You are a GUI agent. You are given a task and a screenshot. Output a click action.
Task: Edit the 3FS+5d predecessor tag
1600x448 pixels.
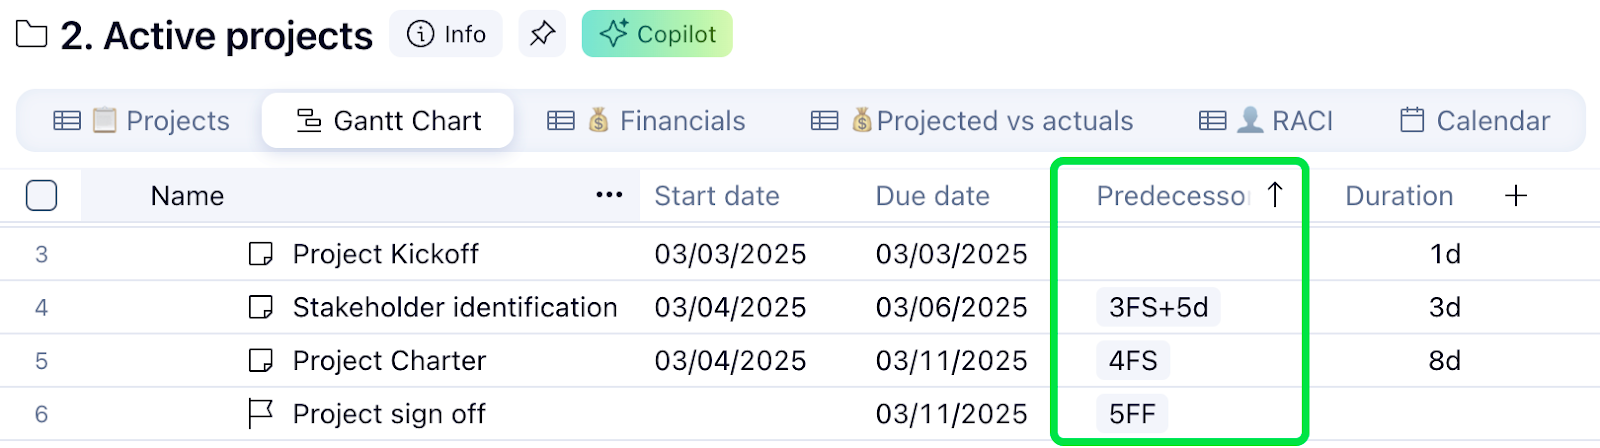click(x=1158, y=307)
